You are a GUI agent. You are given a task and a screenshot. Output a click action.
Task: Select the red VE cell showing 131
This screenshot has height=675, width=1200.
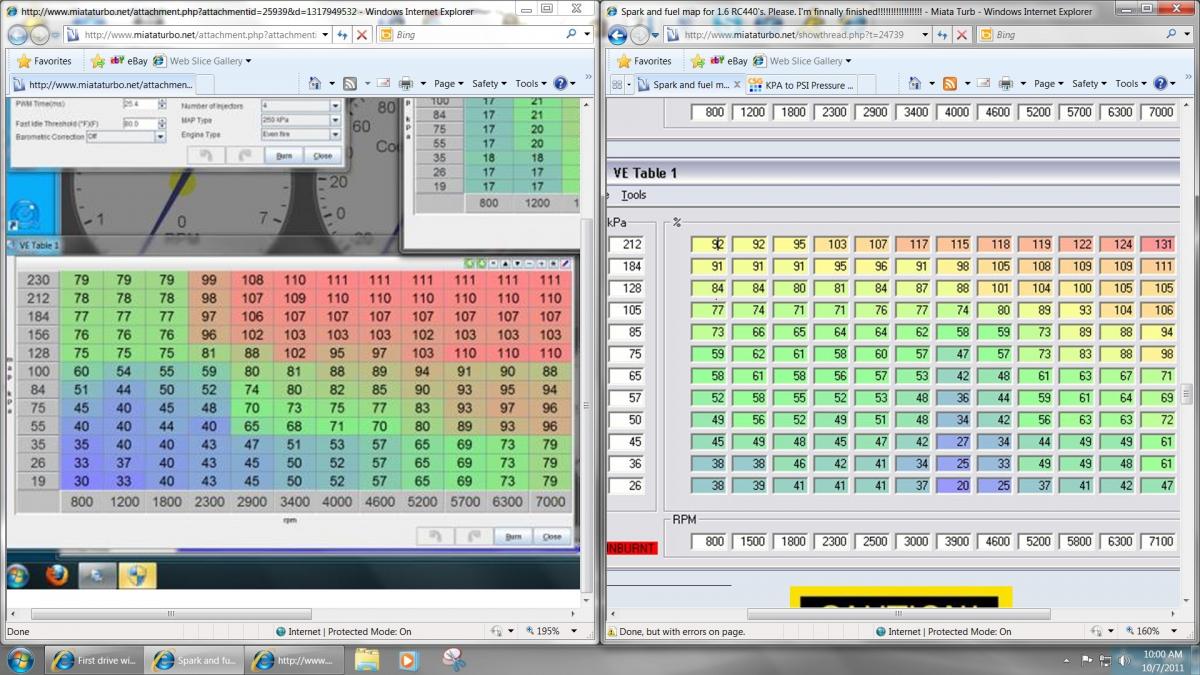coord(1162,244)
